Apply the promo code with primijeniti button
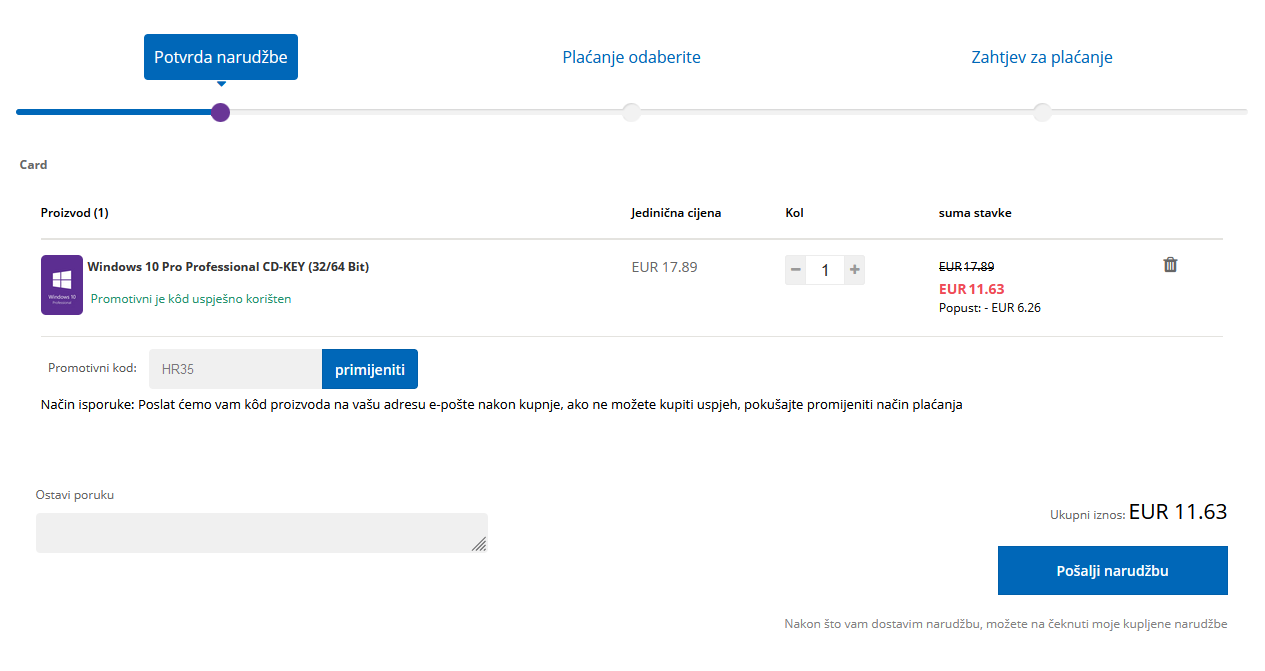The image size is (1265, 671). (x=370, y=369)
